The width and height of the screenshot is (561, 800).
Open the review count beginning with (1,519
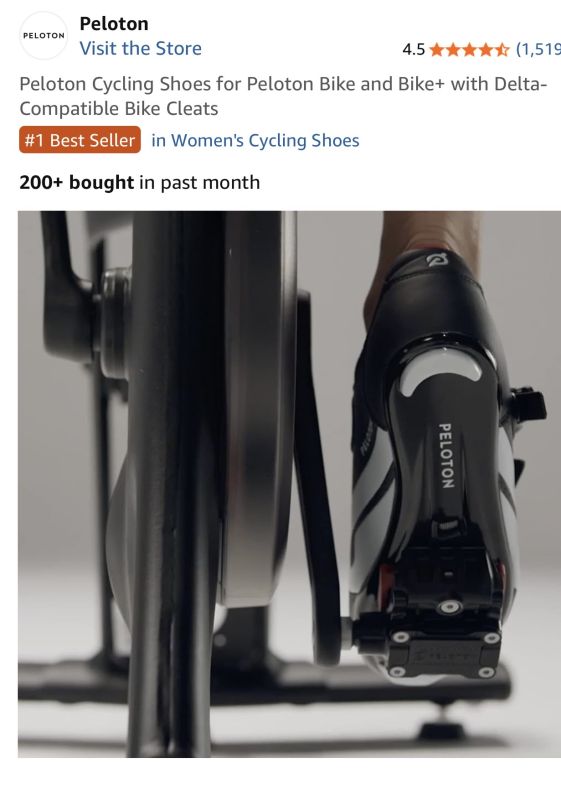[x=538, y=49]
